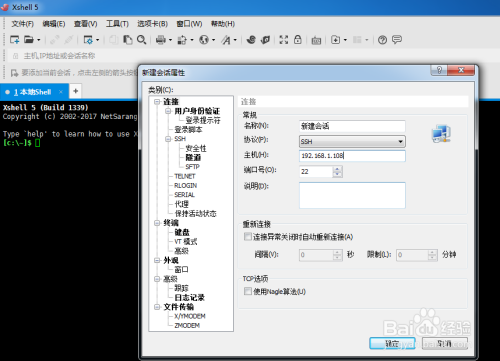Select 代理 in the category tree

pos(182,204)
